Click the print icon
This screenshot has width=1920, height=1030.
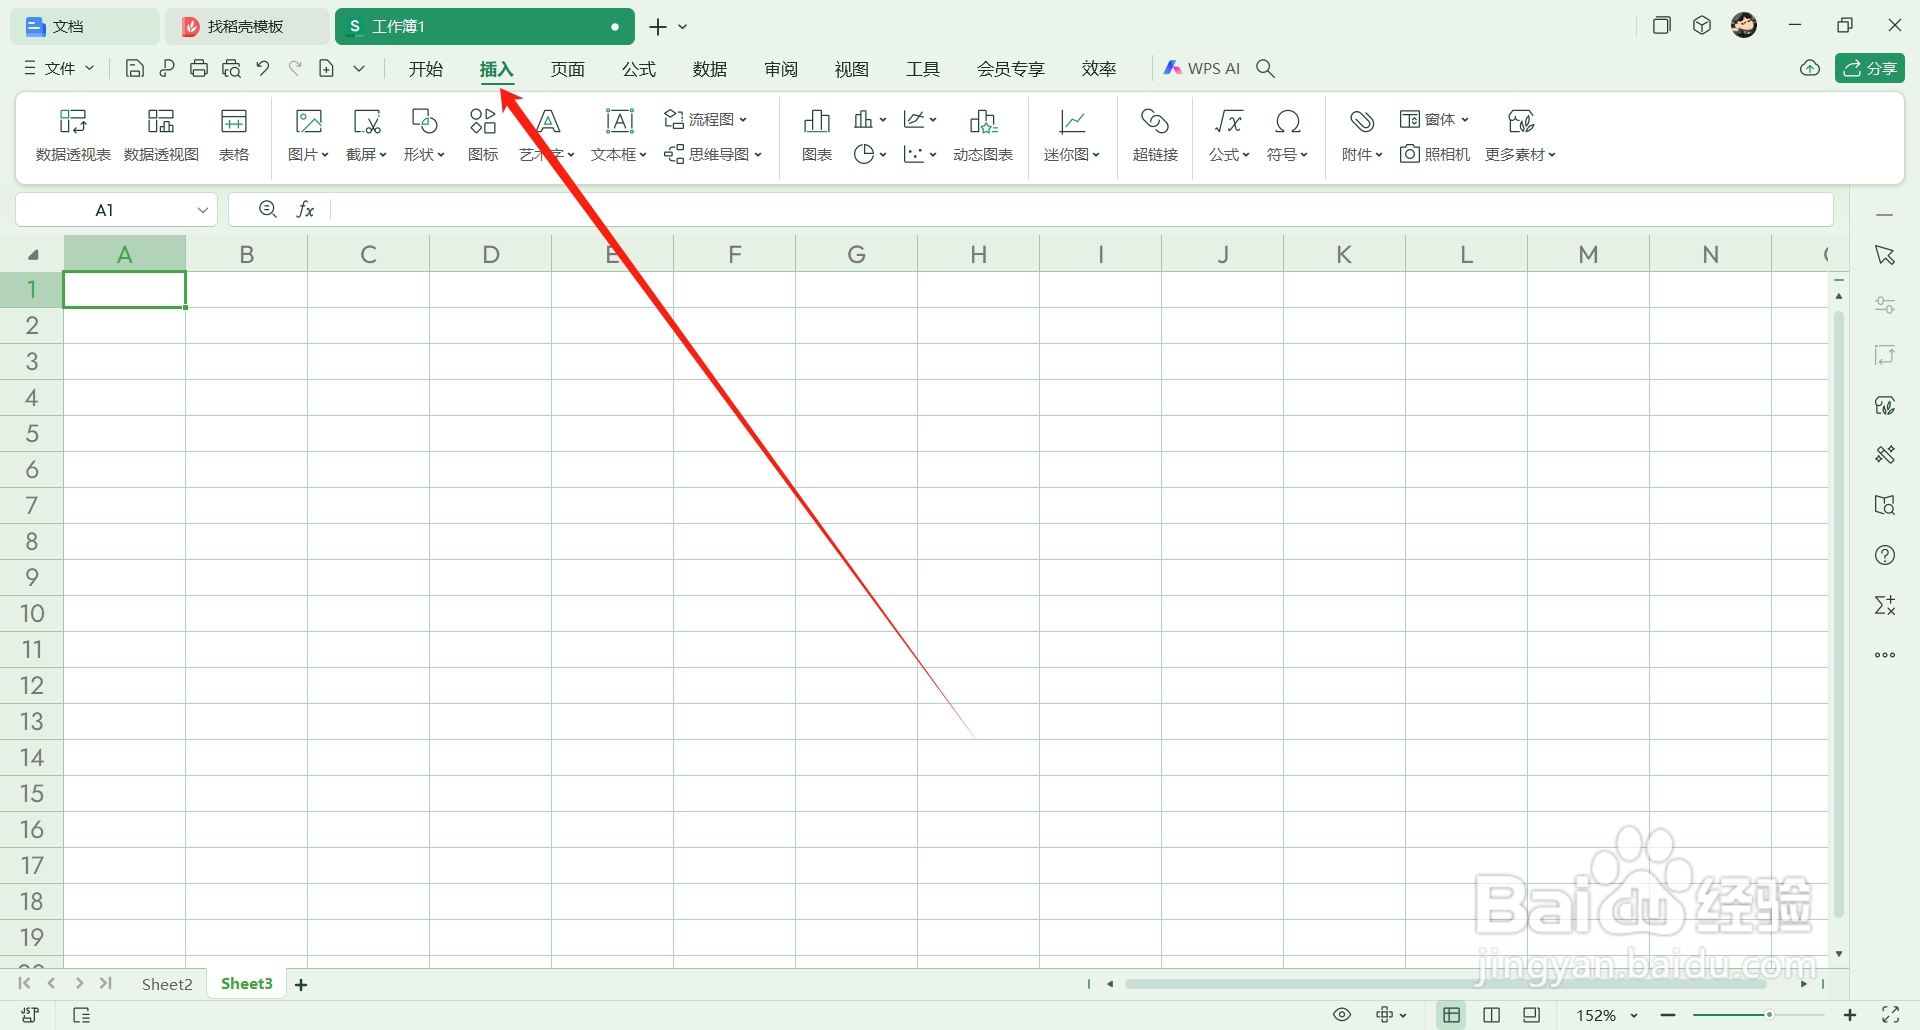click(199, 68)
